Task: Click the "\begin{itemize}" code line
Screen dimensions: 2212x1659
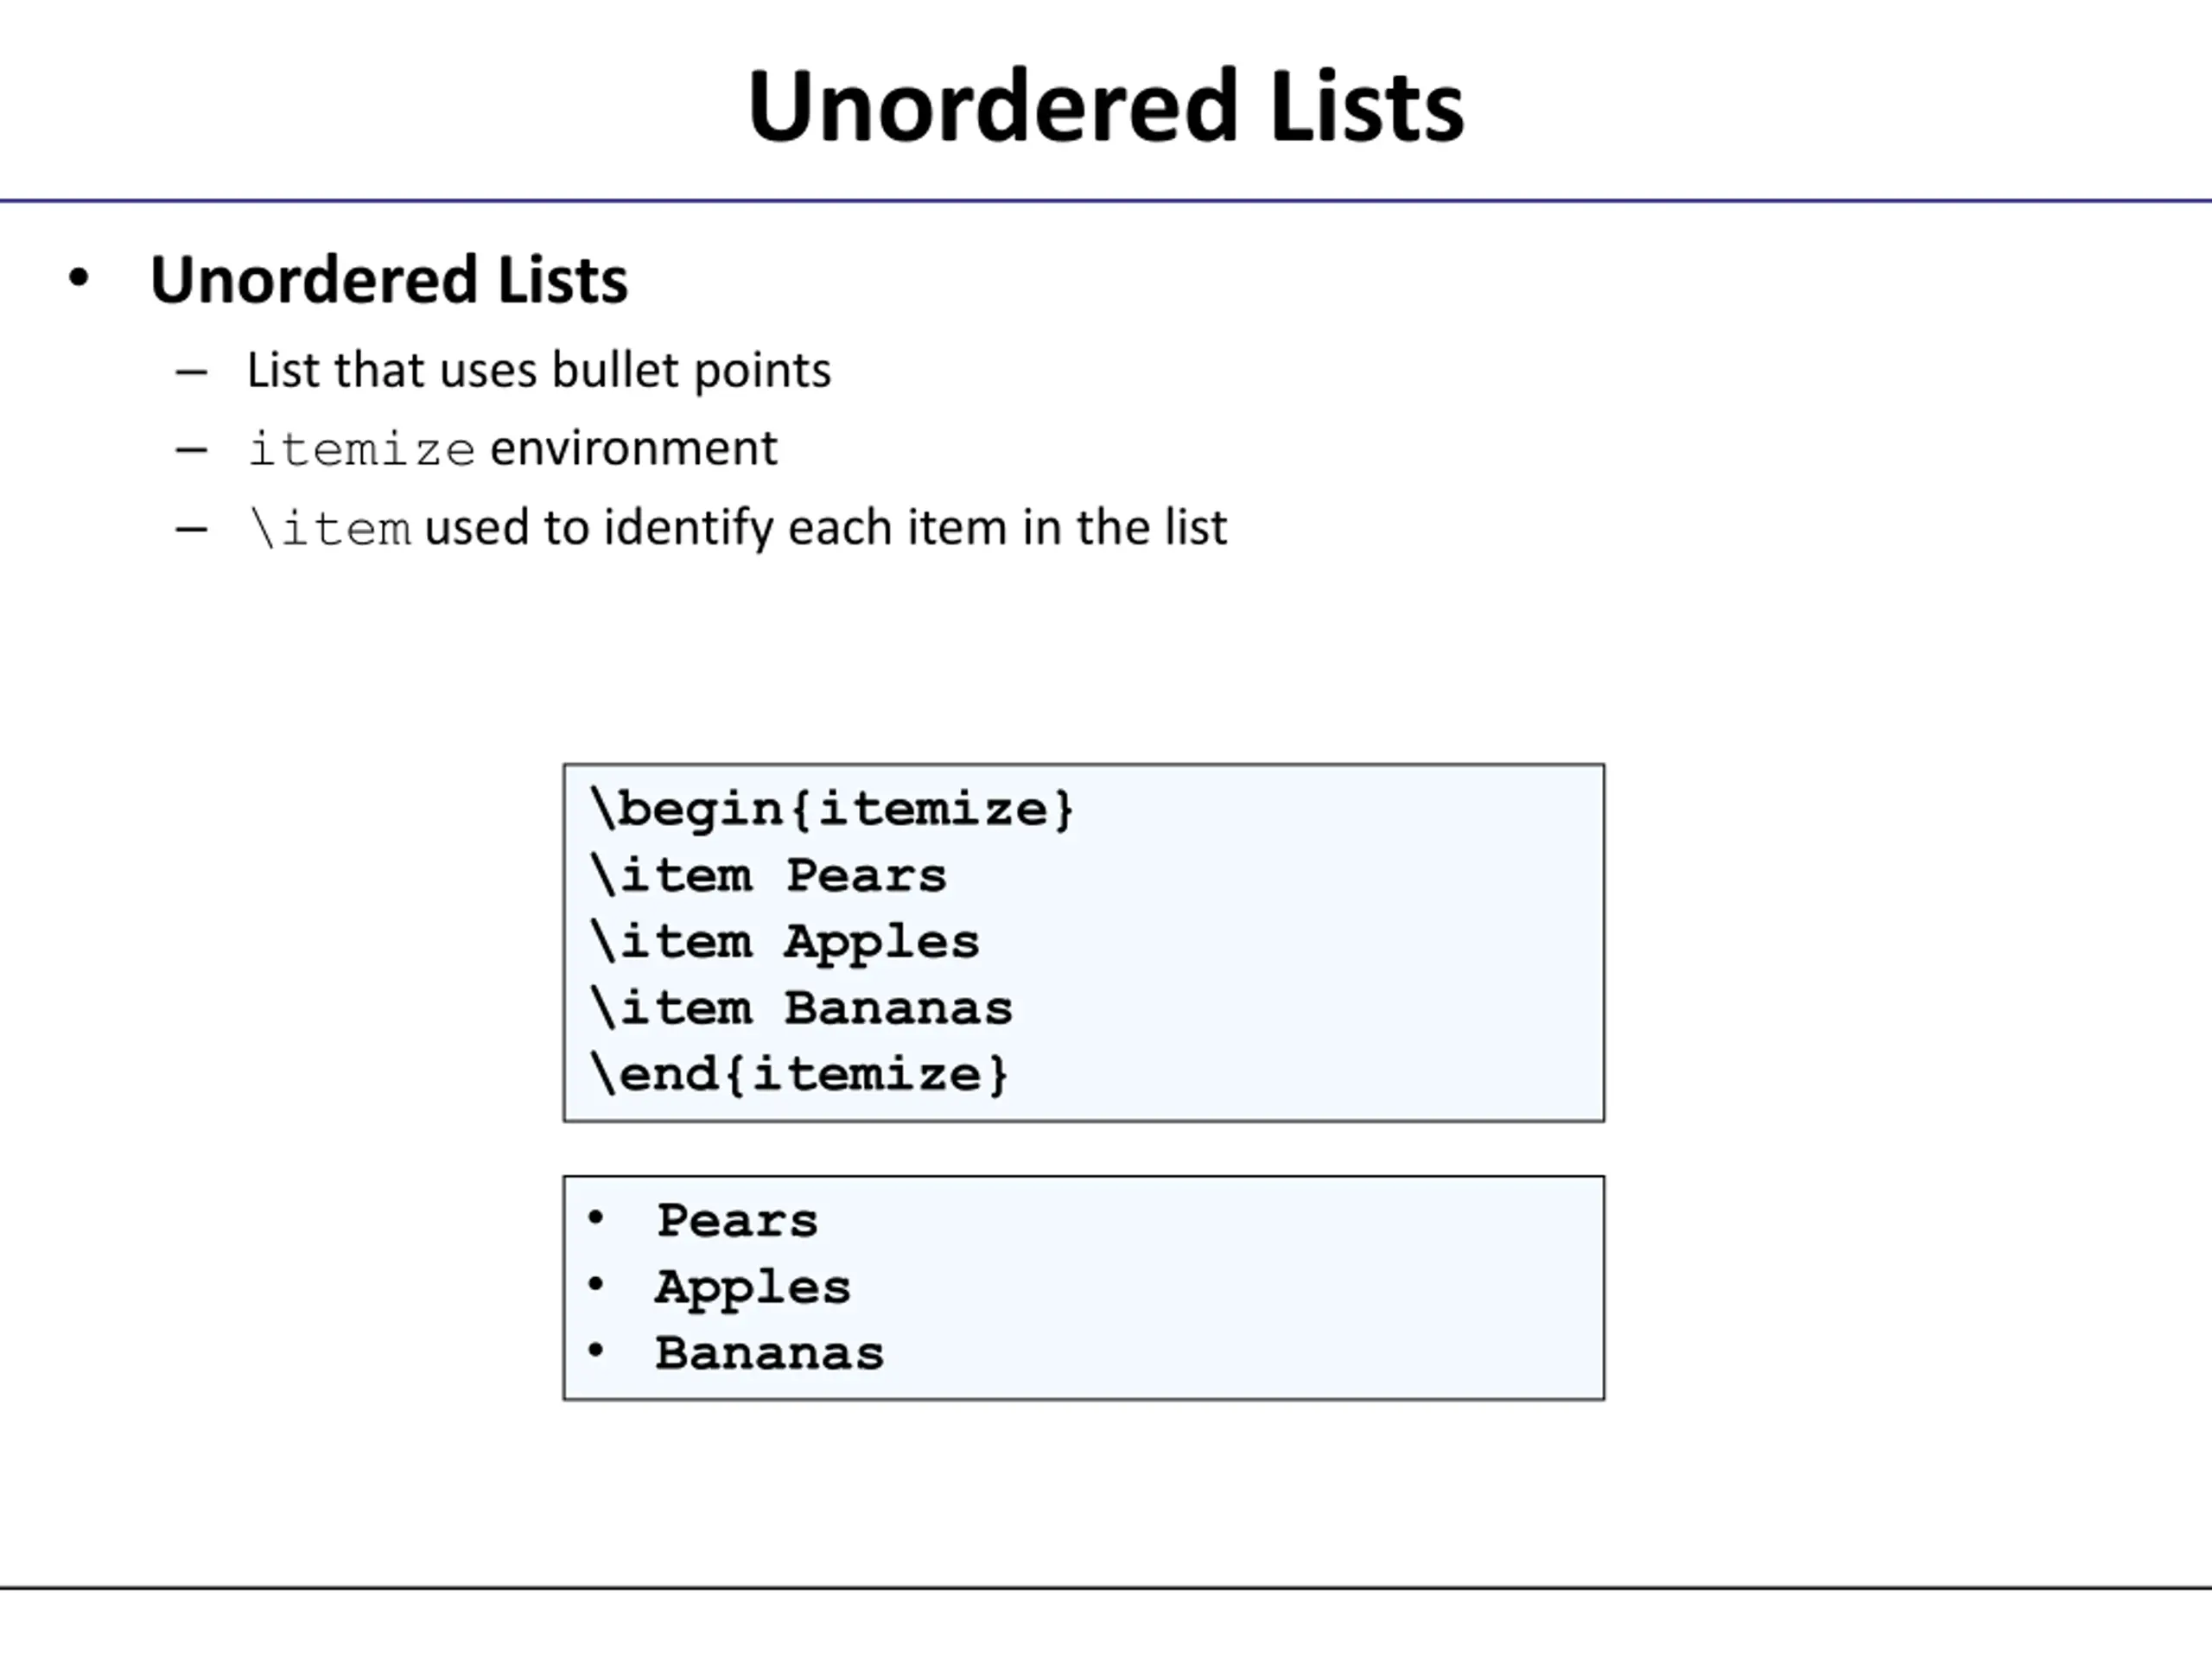Action: [x=832, y=809]
